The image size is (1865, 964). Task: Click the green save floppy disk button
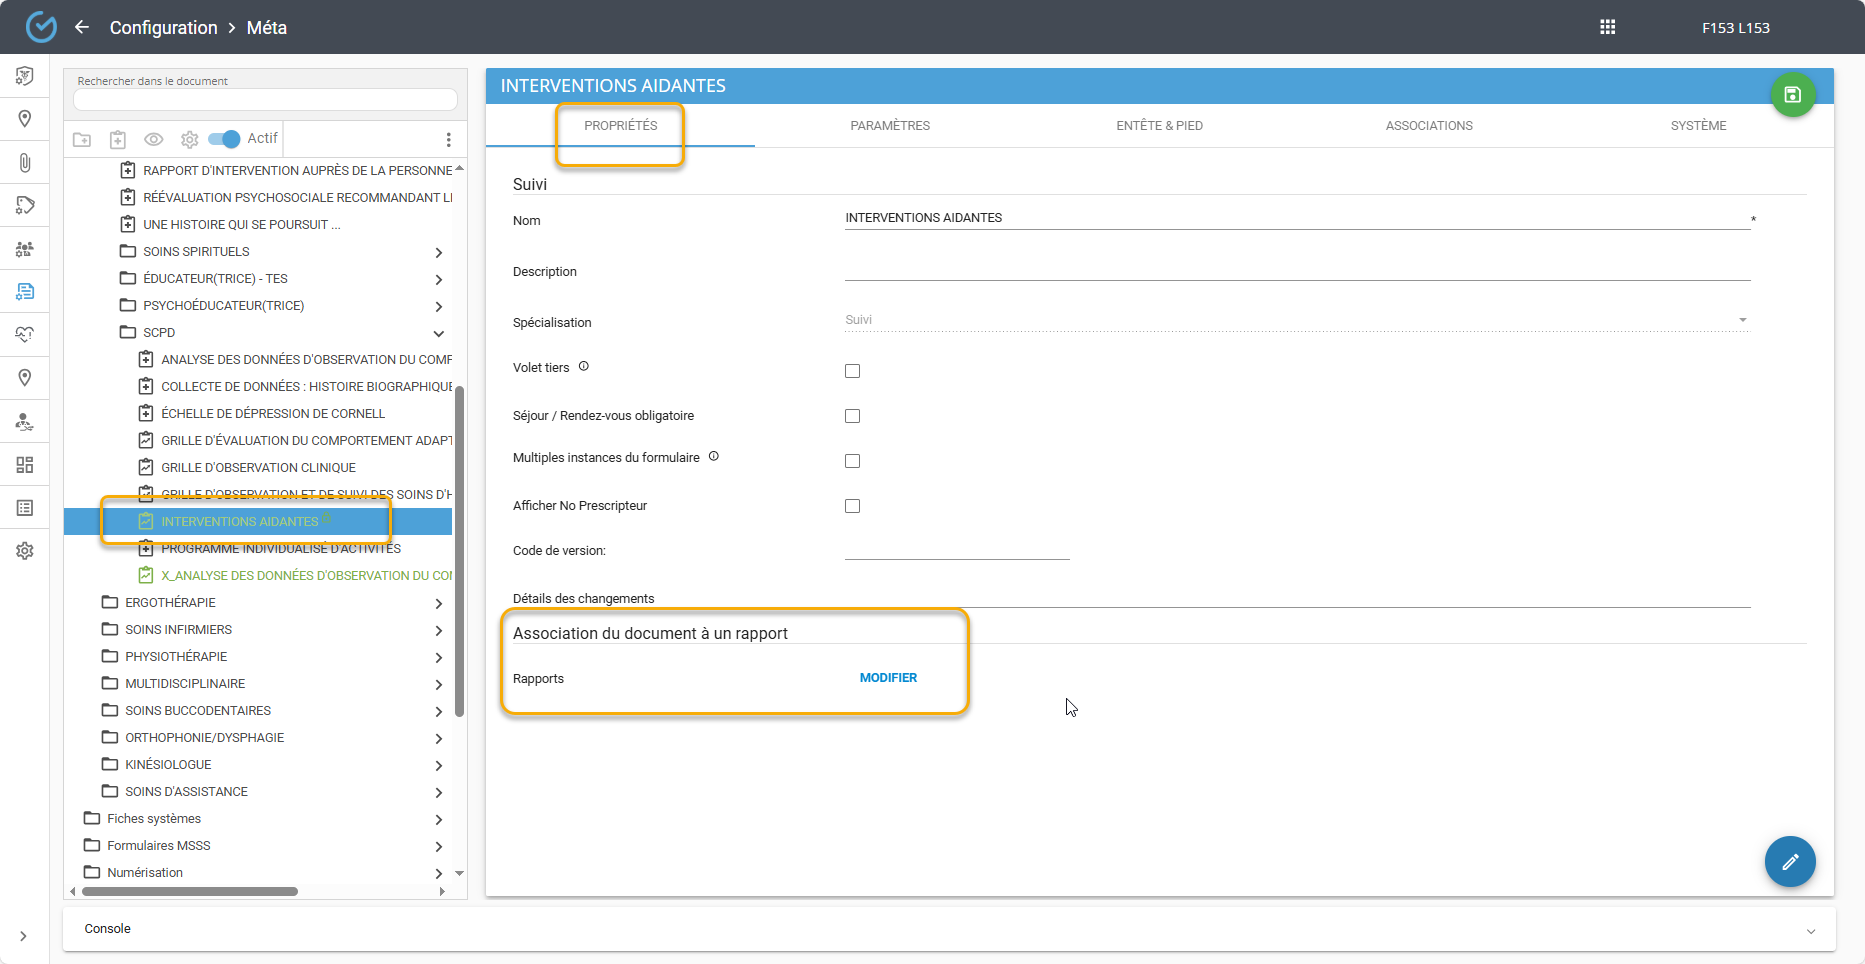click(1792, 95)
